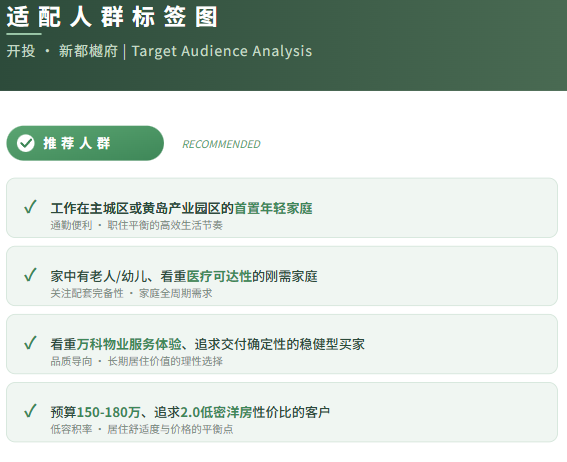567x462 pixels.
Task: Click checkmark beside 预算150-180万 card
Action: coord(30,411)
